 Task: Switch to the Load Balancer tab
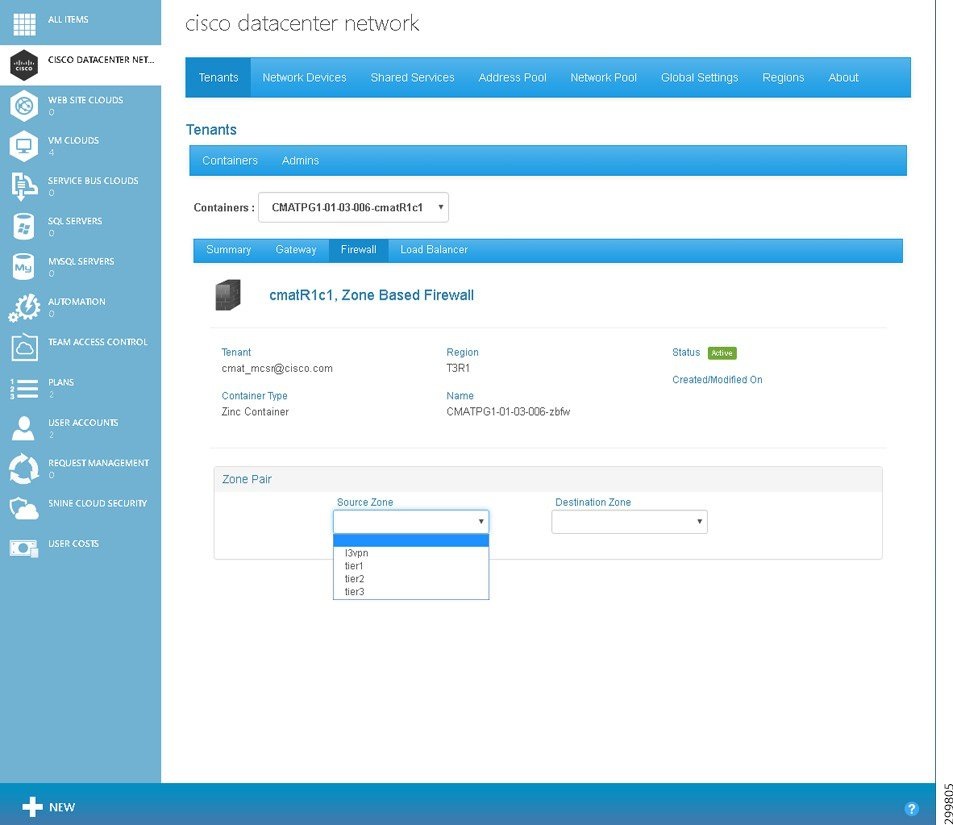433,249
